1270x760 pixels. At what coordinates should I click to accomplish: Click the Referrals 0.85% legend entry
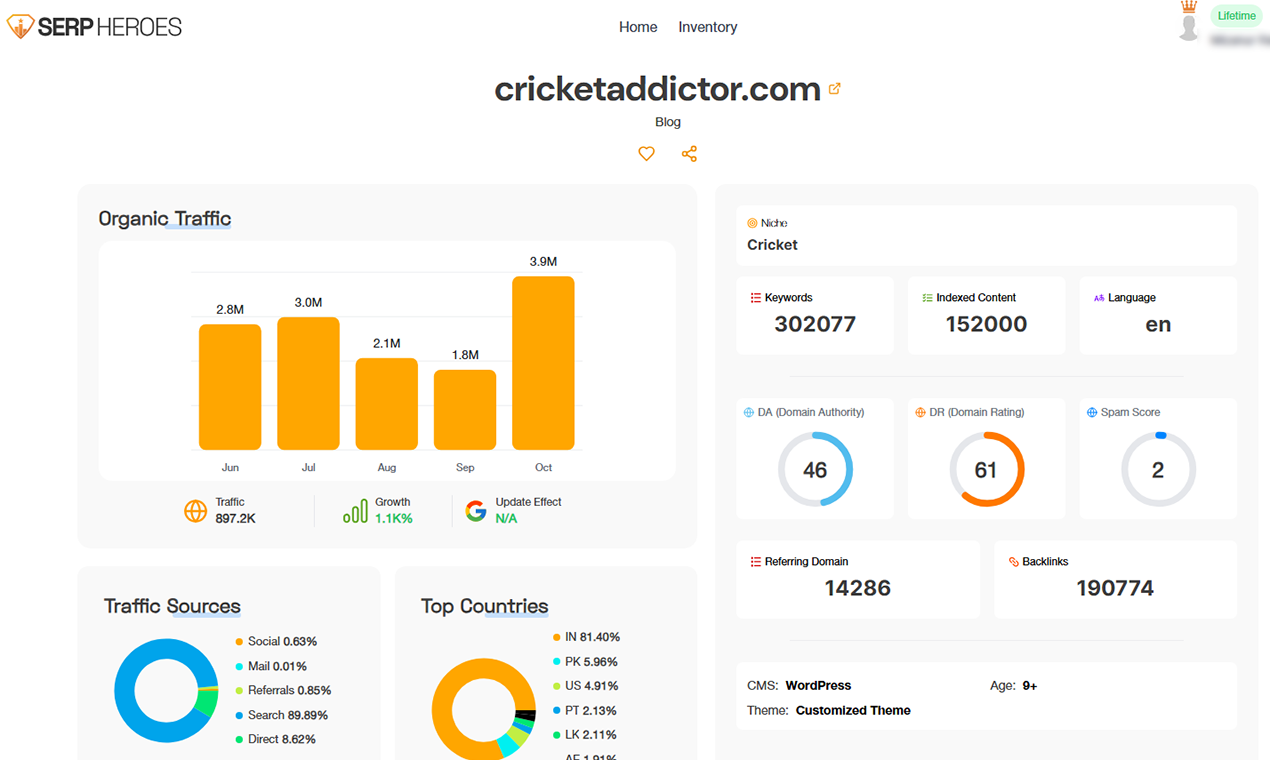click(283, 690)
